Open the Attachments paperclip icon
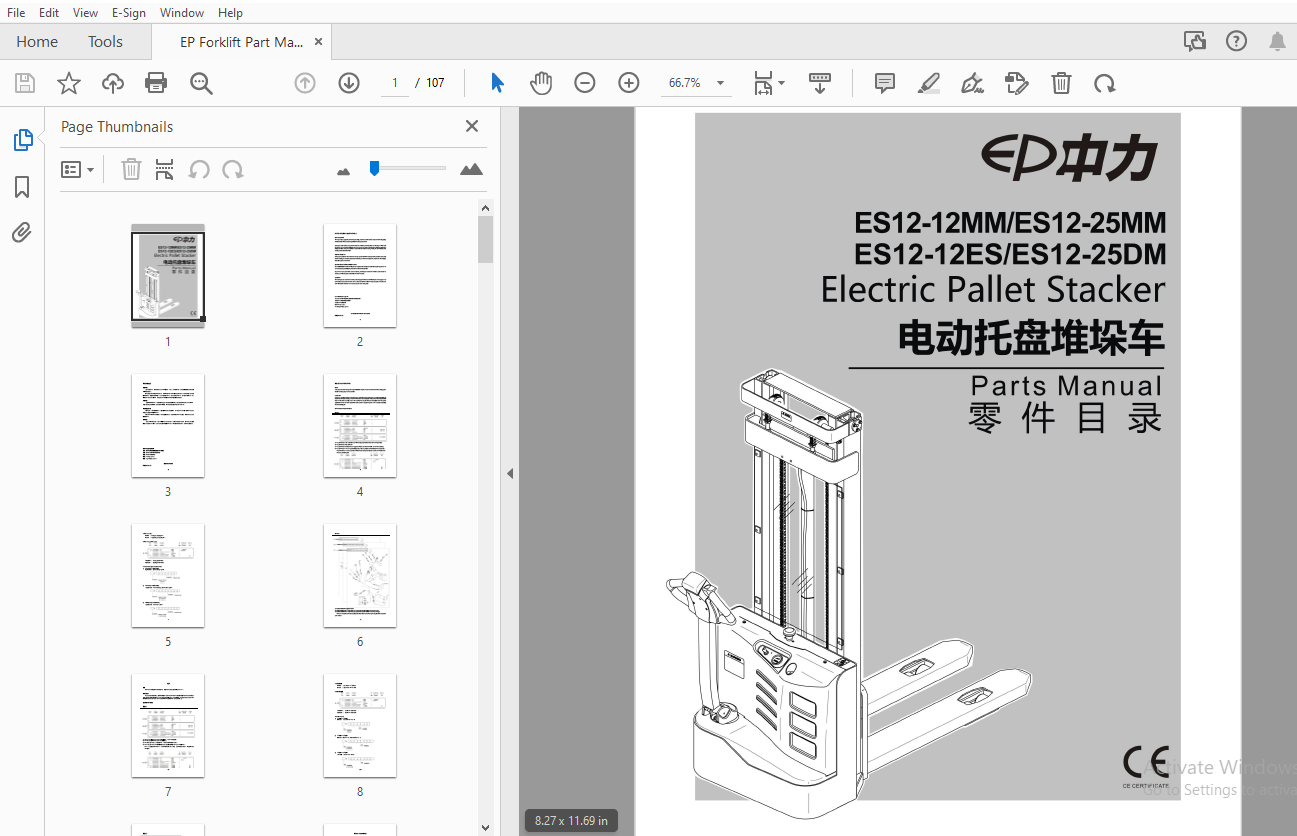The image size is (1297, 836). 22,233
